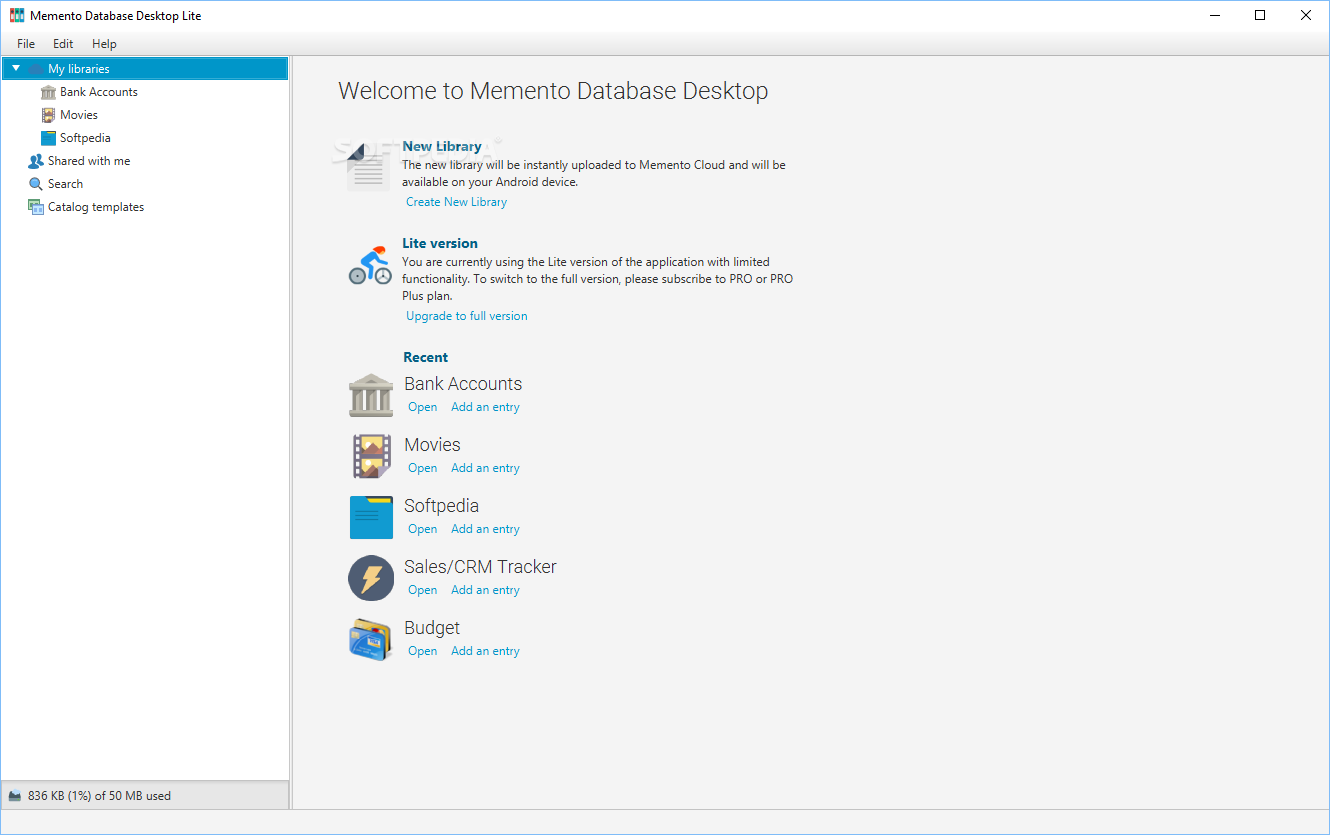Image resolution: width=1330 pixels, height=835 pixels.
Task: Click the large Softpedia folder icon under Recent
Action: [371, 517]
